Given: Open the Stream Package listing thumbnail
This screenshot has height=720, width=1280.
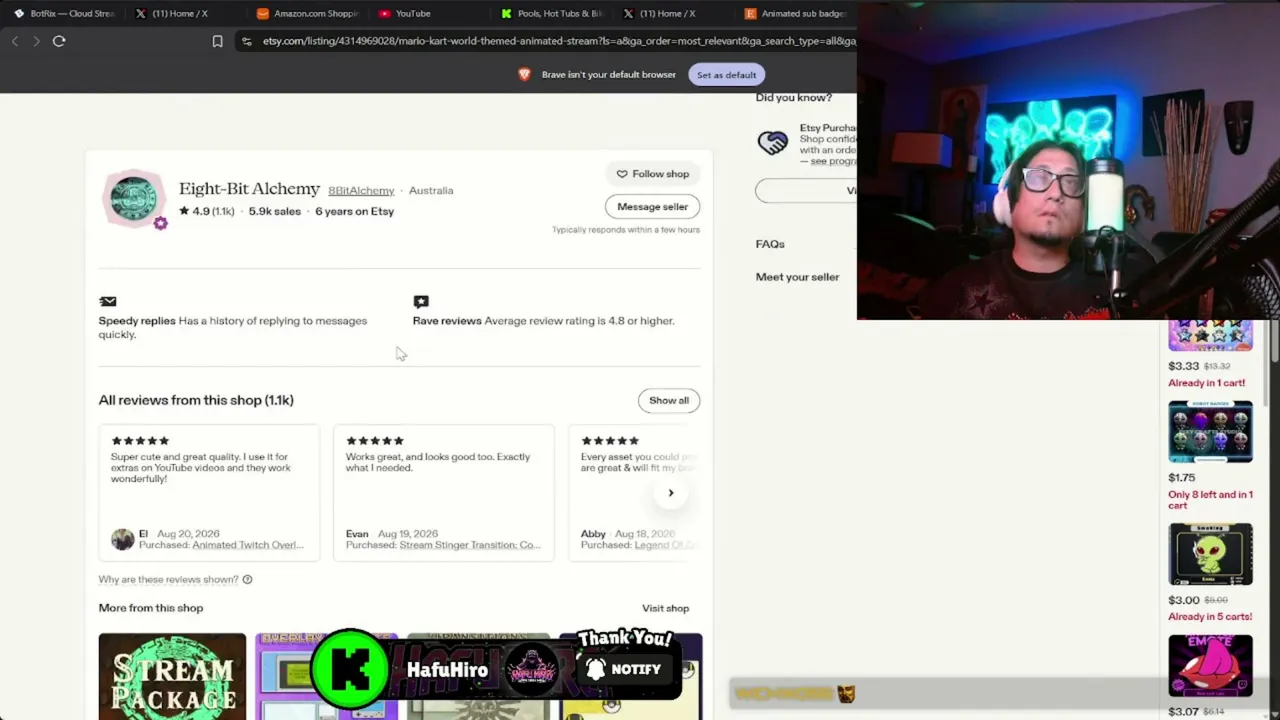Looking at the screenshot, I should [x=172, y=676].
